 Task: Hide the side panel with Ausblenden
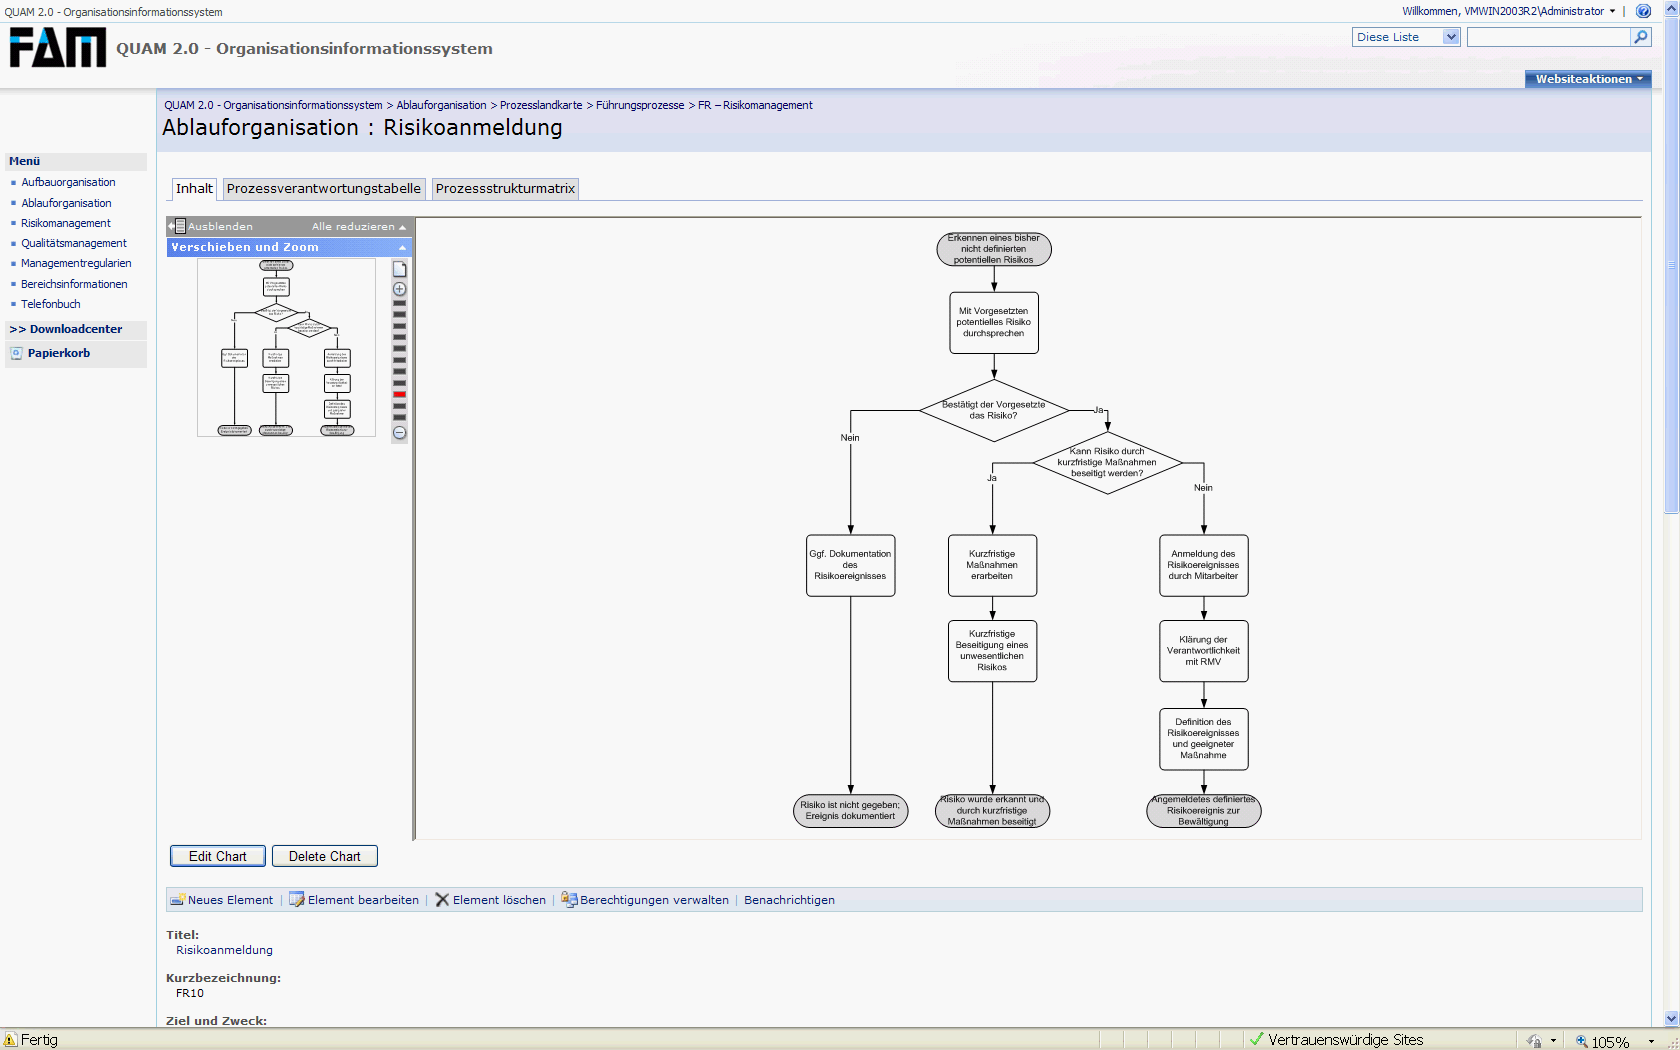pyautogui.click(x=212, y=227)
